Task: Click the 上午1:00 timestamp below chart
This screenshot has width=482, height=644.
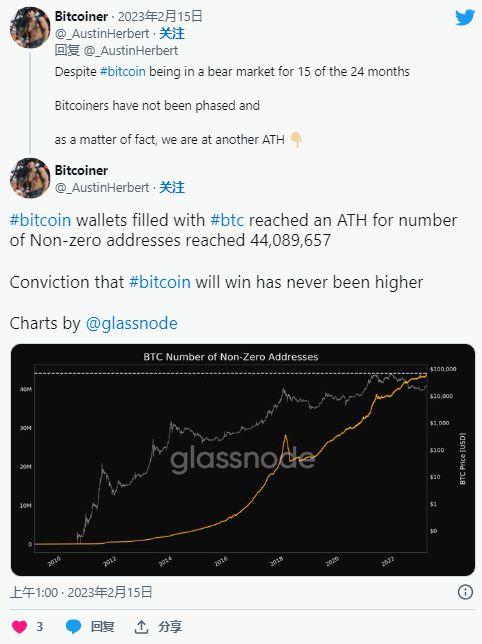Action: pyautogui.click(x=34, y=592)
